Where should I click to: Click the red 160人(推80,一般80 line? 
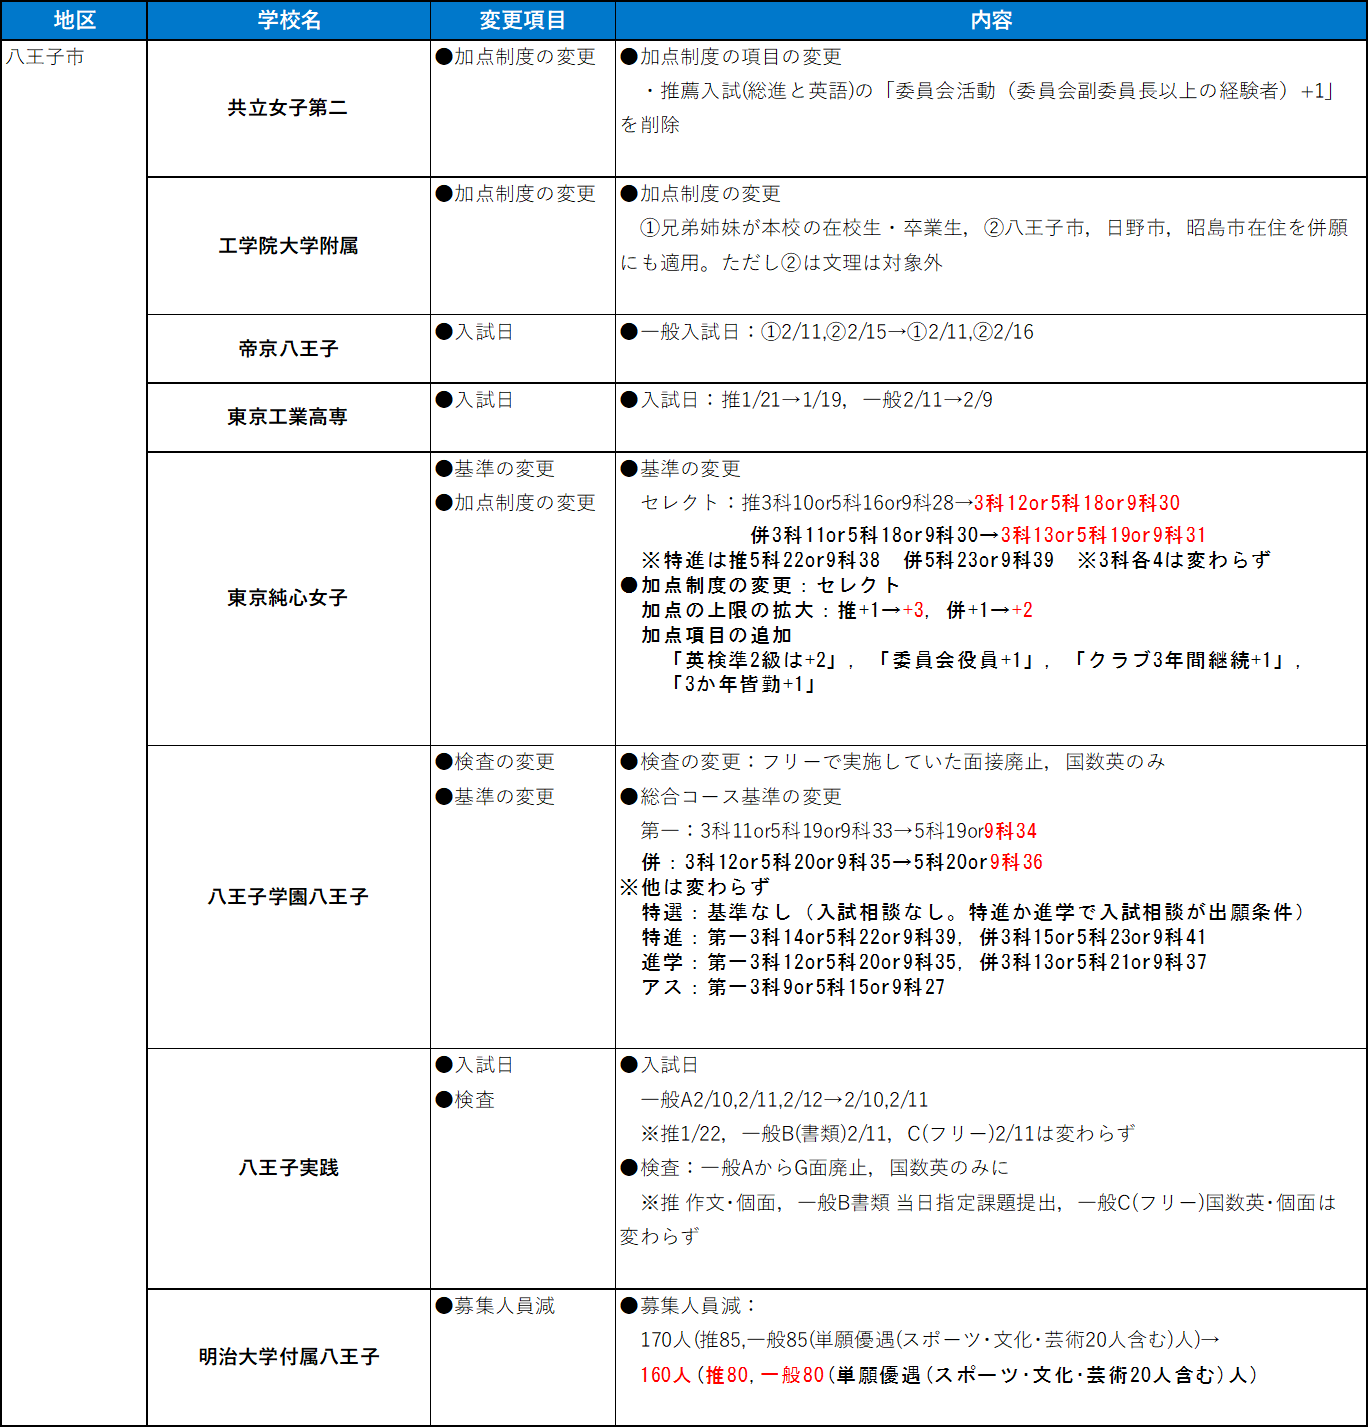pos(949,1375)
